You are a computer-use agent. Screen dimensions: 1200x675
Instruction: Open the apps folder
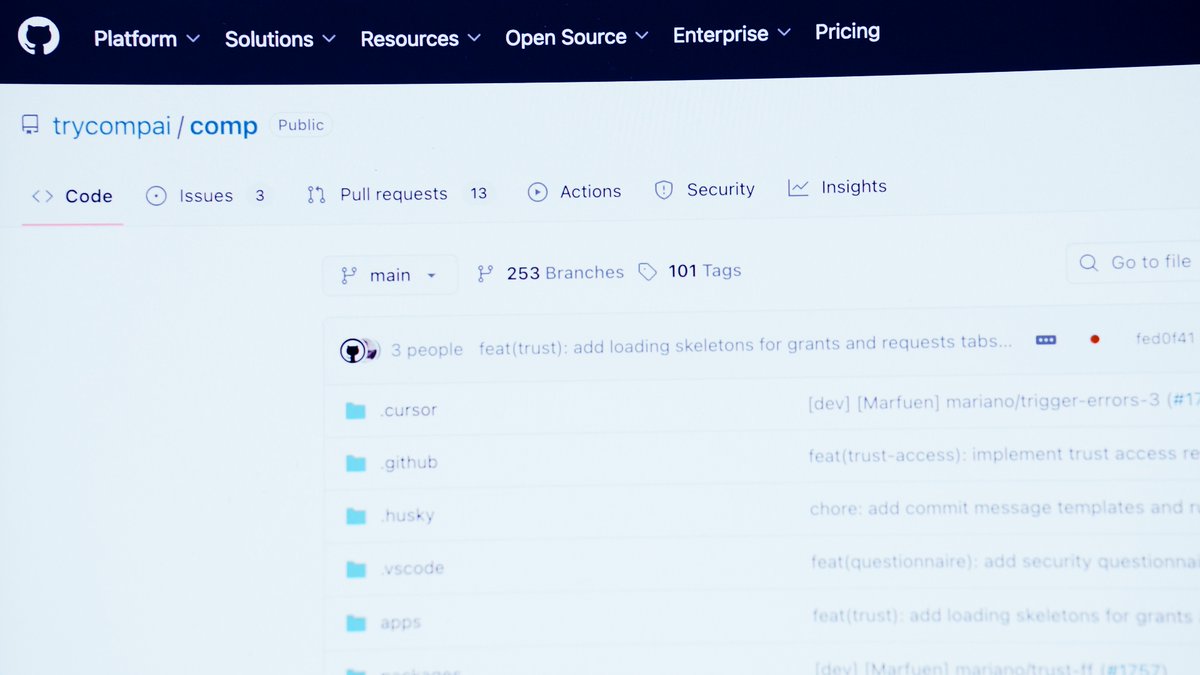pos(401,623)
